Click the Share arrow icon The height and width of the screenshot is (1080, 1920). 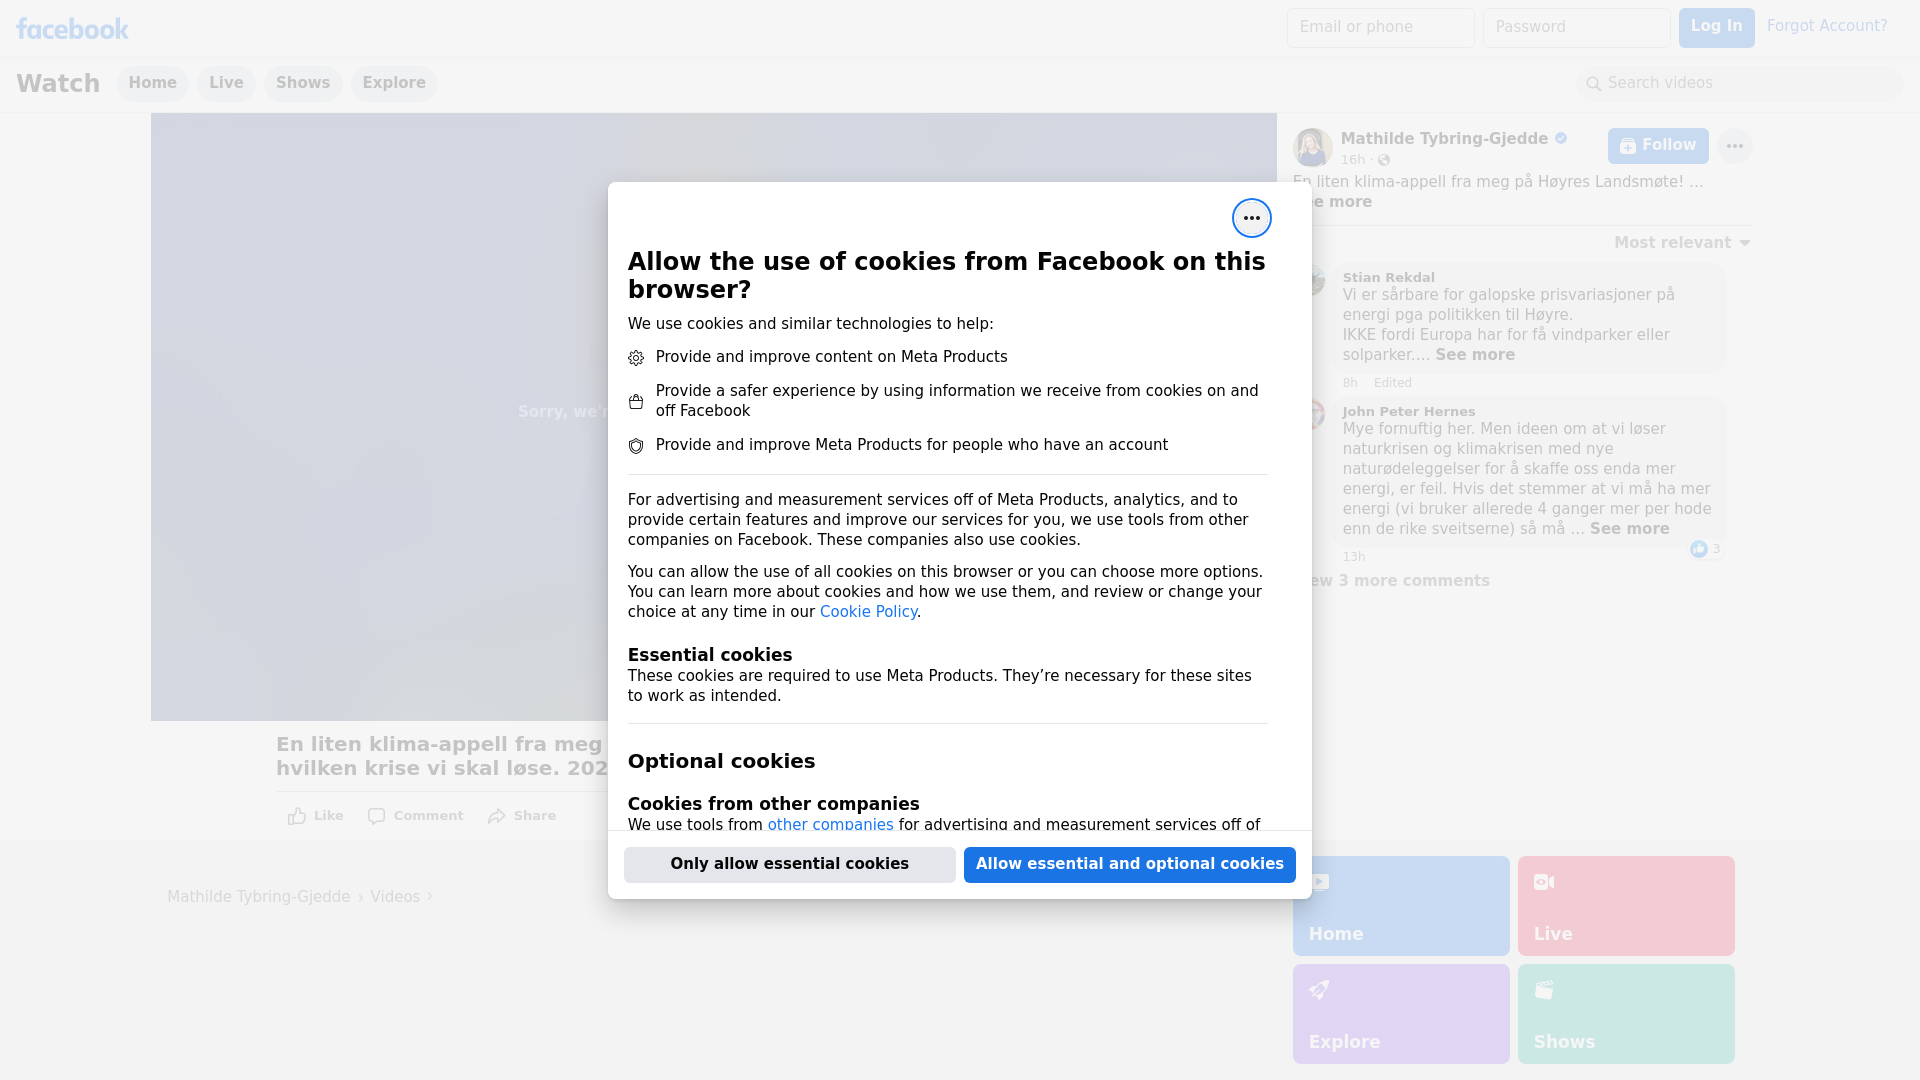[497, 816]
